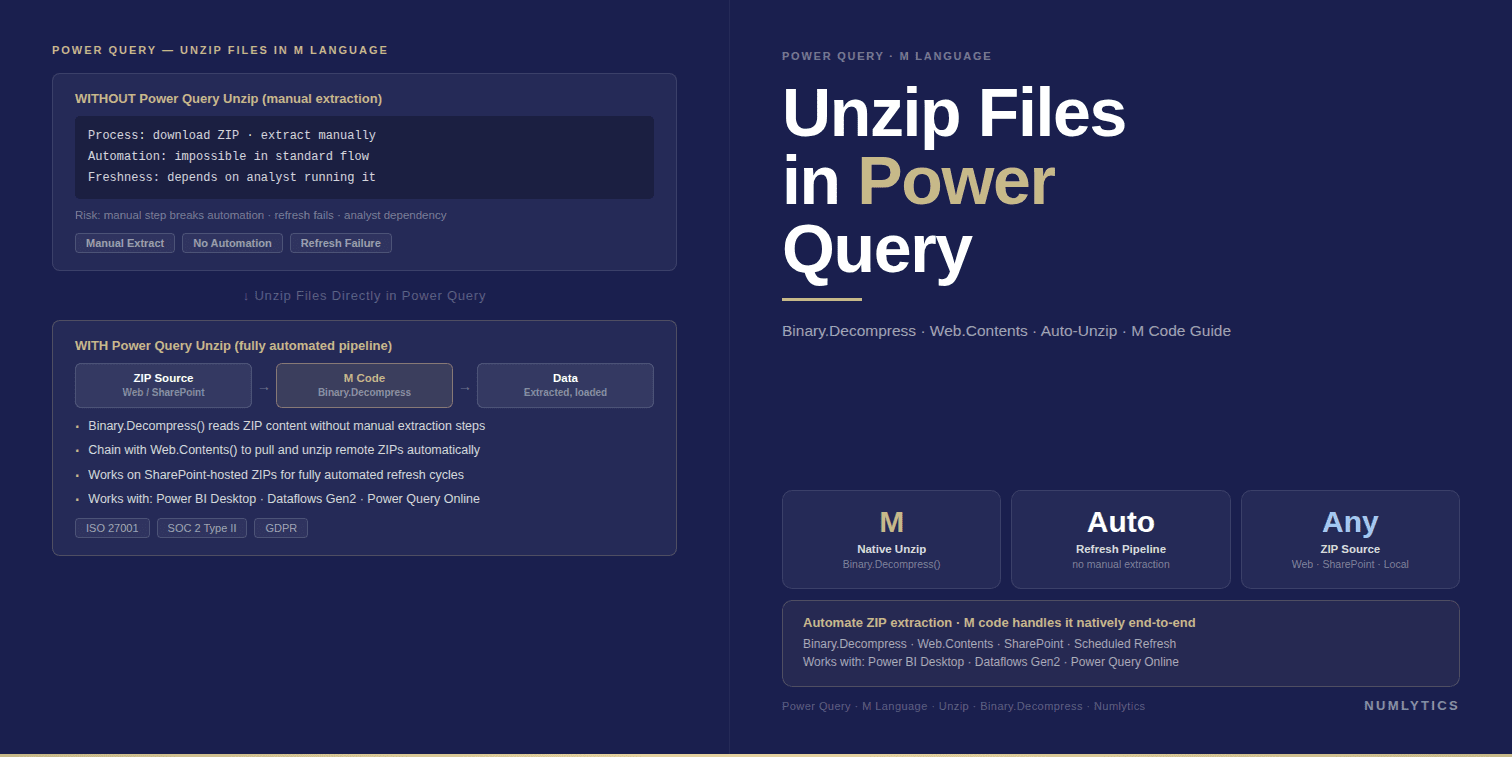Click the SOC 2 Type II badge
This screenshot has width=1512, height=757.
(202, 528)
